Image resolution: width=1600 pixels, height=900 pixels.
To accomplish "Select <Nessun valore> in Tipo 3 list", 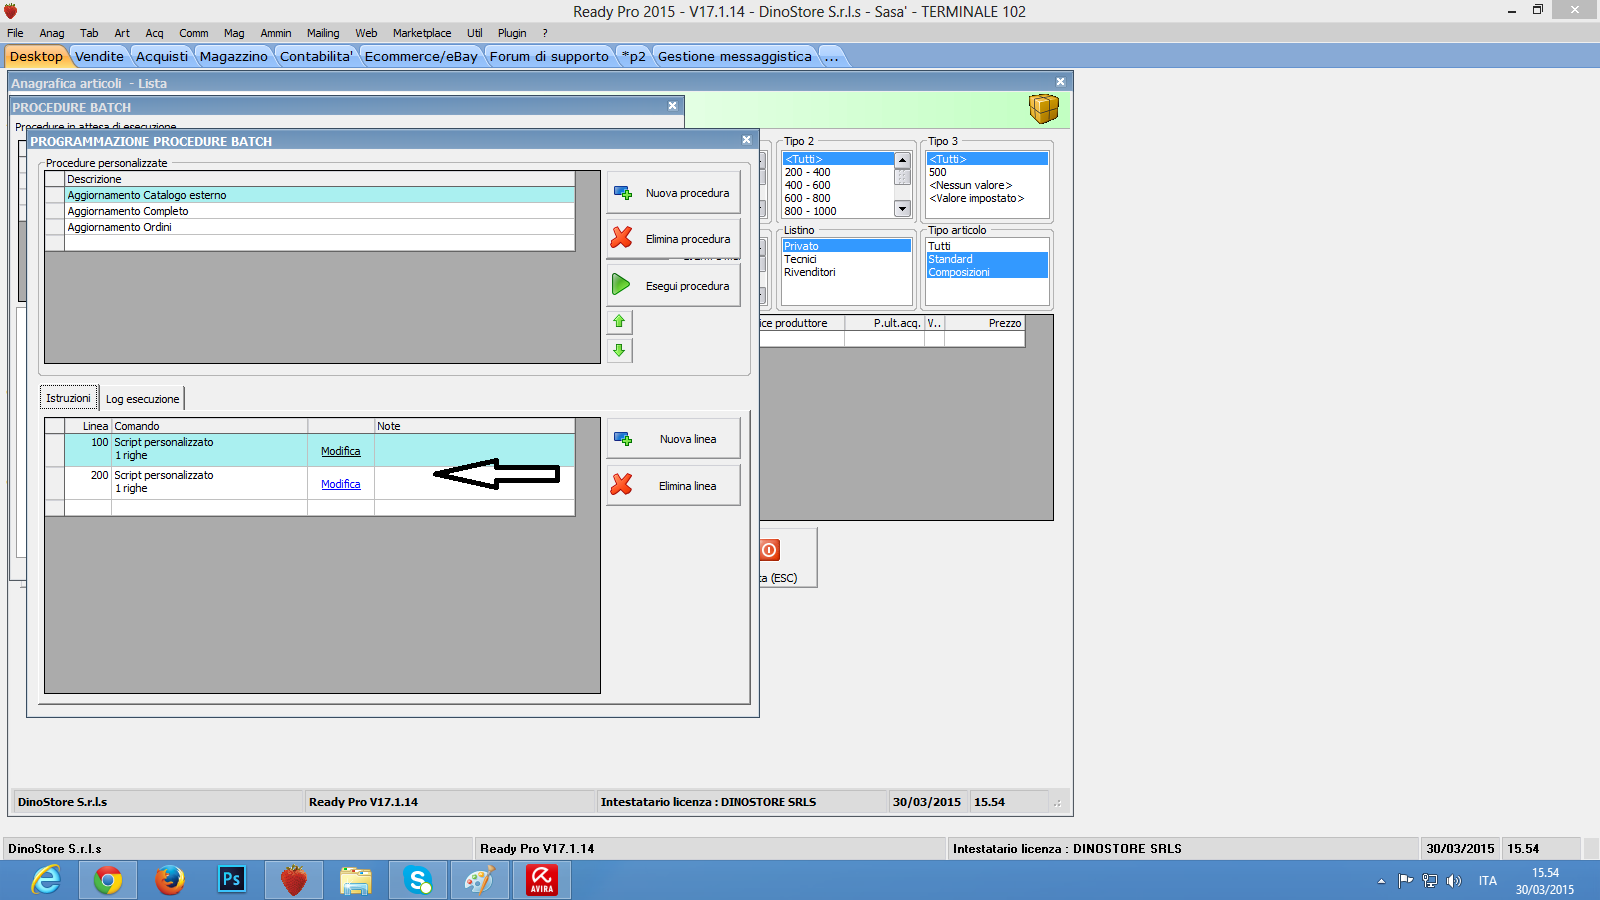I will pos(987,185).
